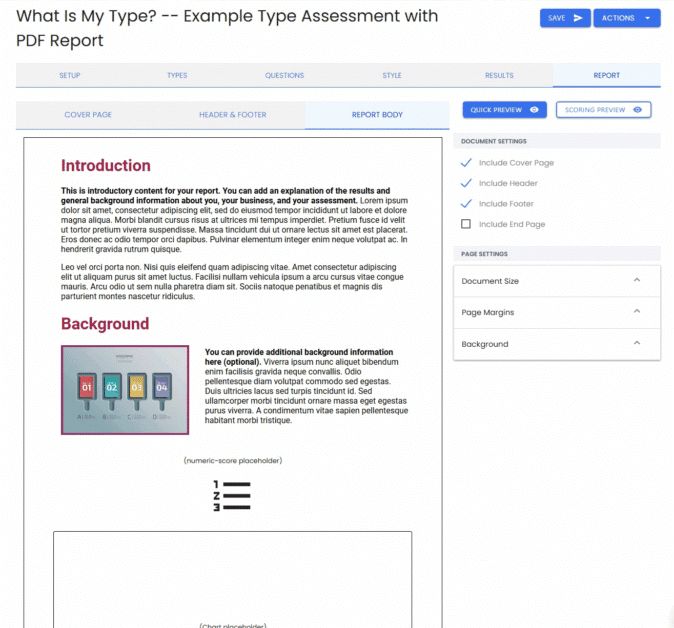Select the Cover Page sub-tab
This screenshot has height=628, width=674.
tap(88, 115)
